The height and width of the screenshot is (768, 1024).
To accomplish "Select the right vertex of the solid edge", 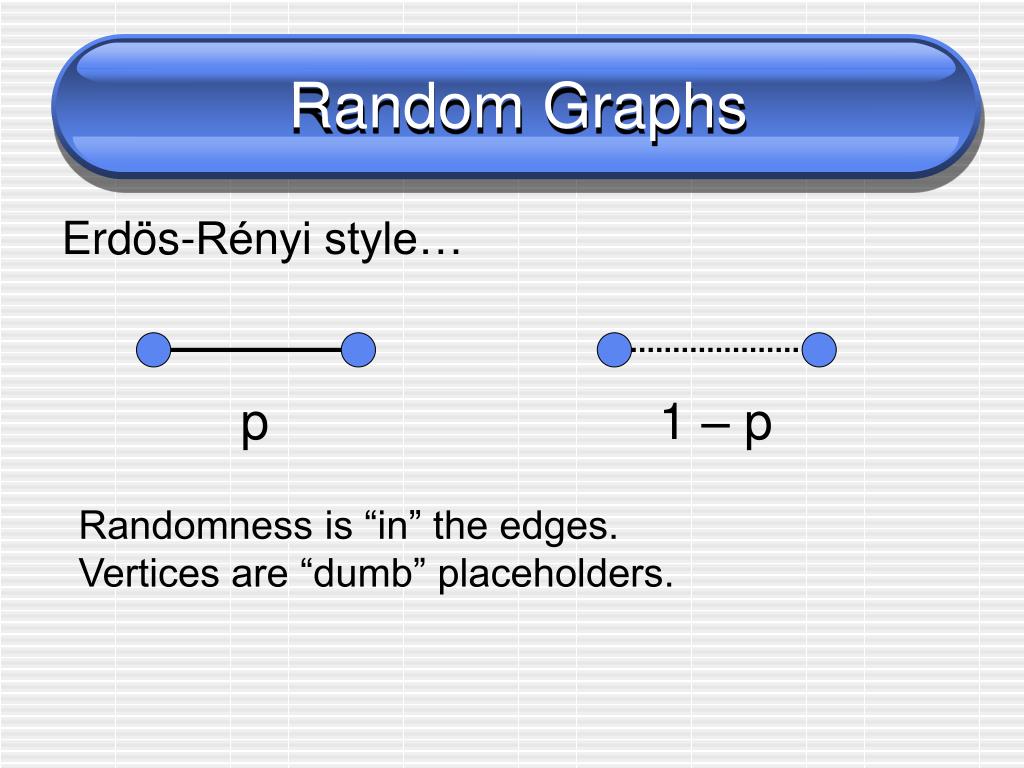I will point(359,349).
